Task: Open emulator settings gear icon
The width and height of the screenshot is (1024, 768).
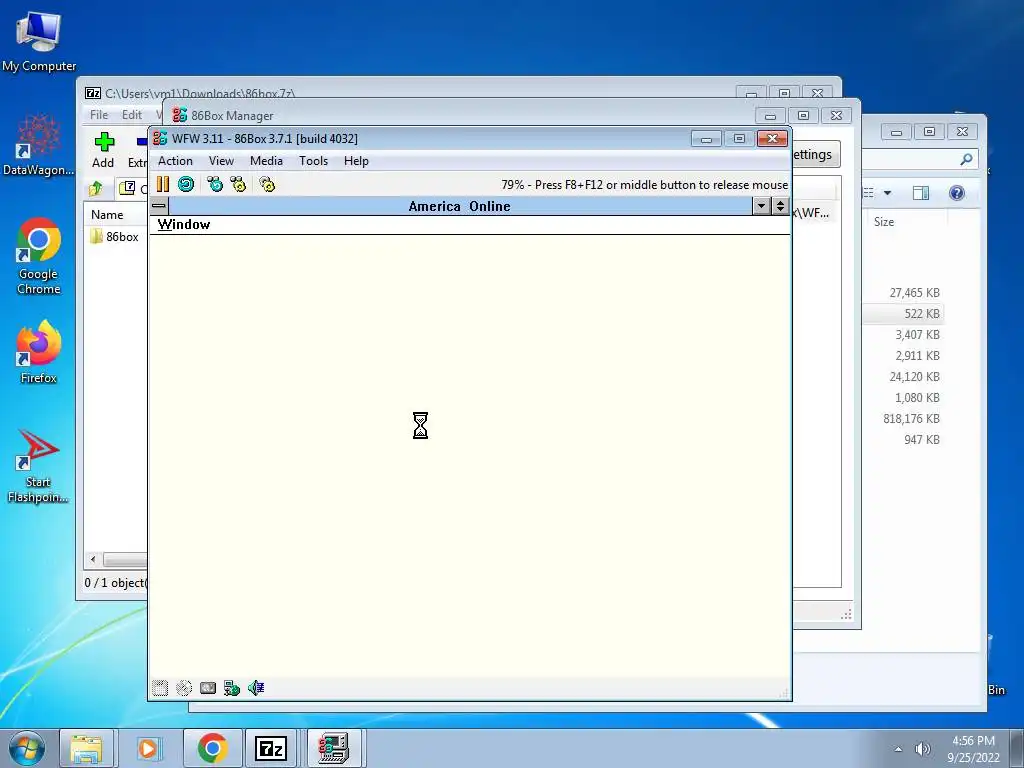Action: [x=267, y=184]
